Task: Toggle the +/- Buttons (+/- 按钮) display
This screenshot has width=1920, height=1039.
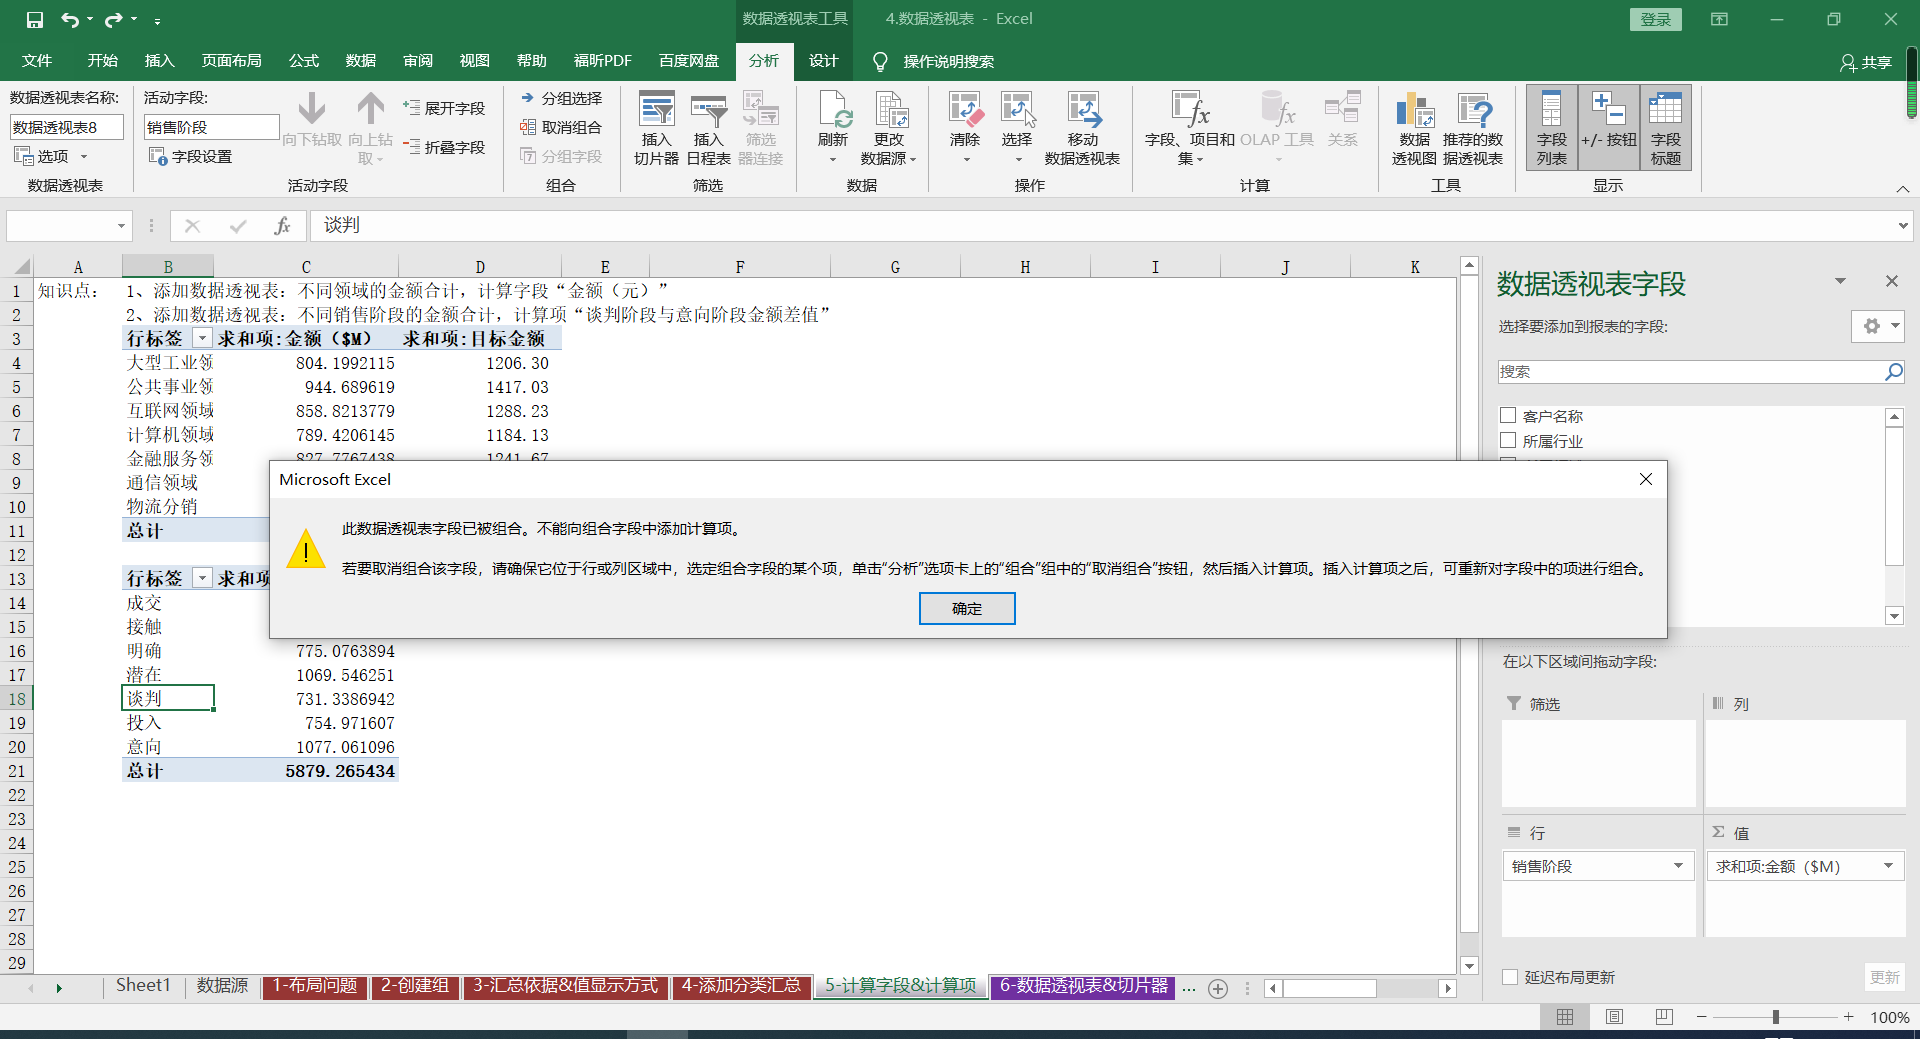Action: [x=1609, y=129]
